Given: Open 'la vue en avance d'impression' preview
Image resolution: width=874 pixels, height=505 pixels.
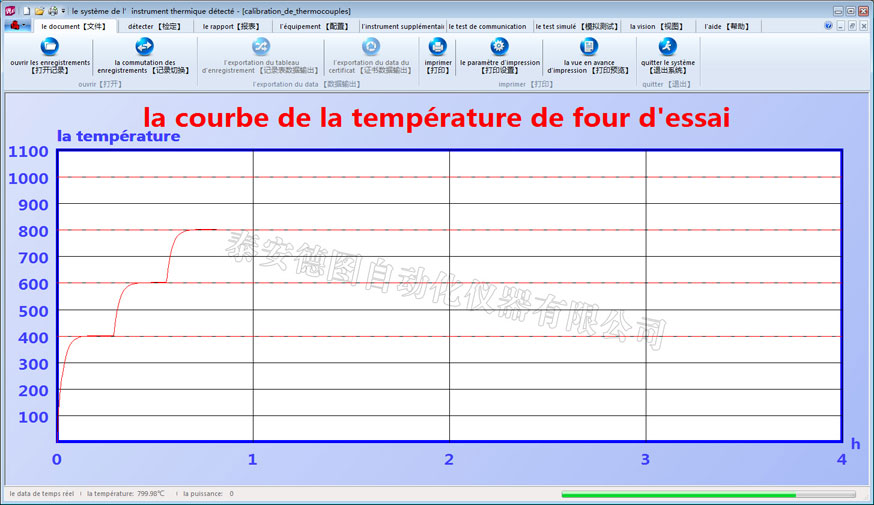Looking at the screenshot, I should coord(589,46).
